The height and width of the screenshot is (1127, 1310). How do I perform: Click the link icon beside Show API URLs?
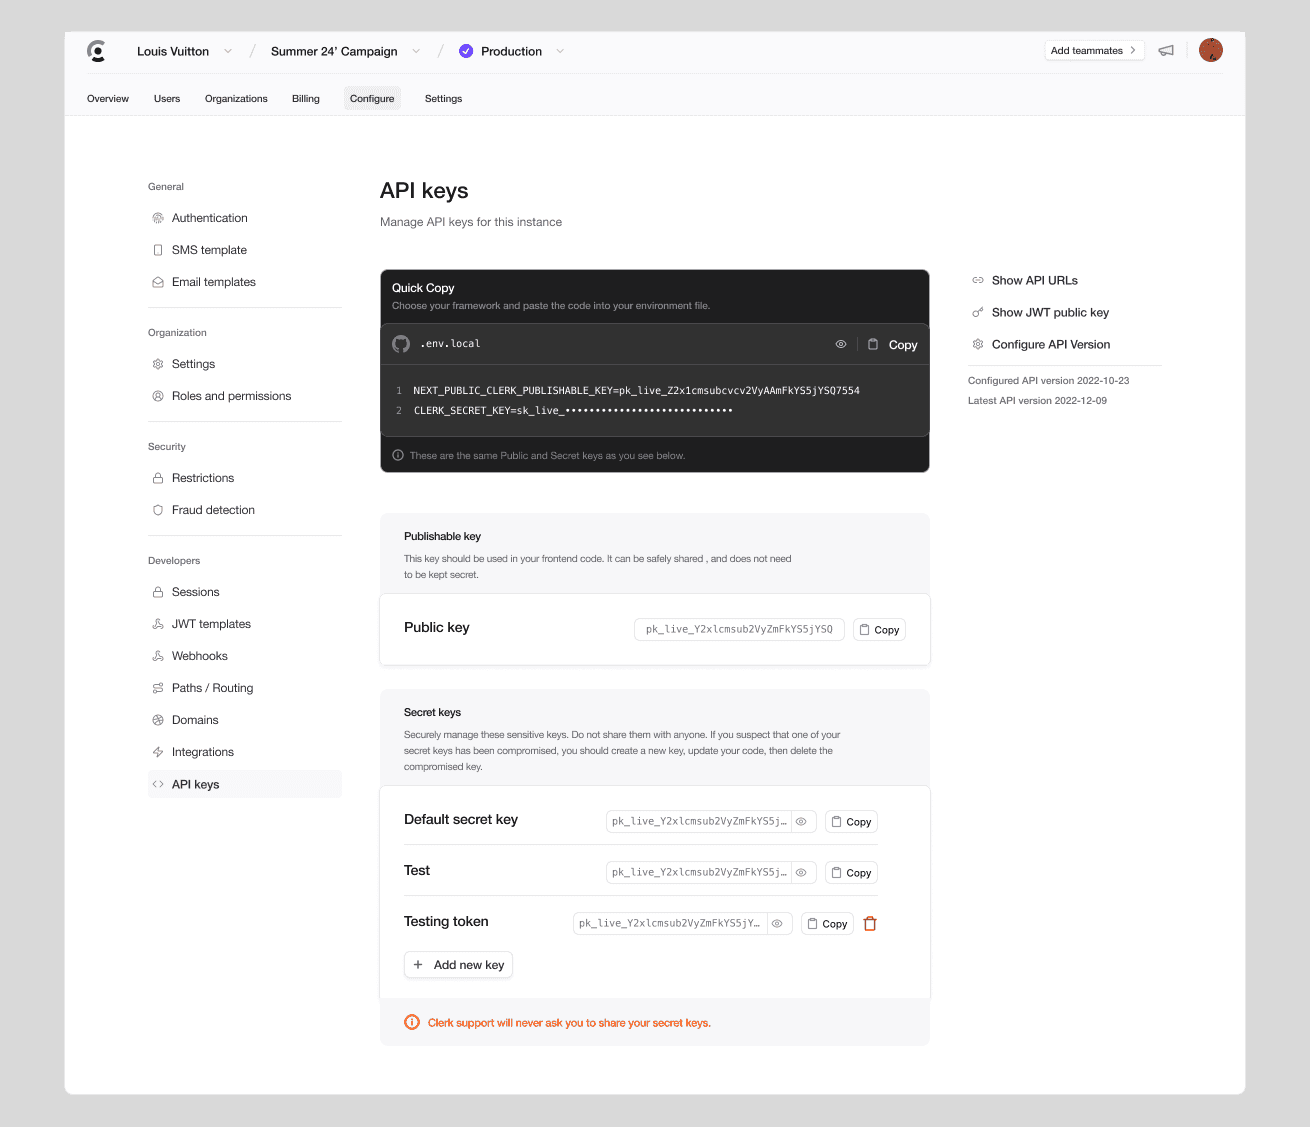click(978, 280)
